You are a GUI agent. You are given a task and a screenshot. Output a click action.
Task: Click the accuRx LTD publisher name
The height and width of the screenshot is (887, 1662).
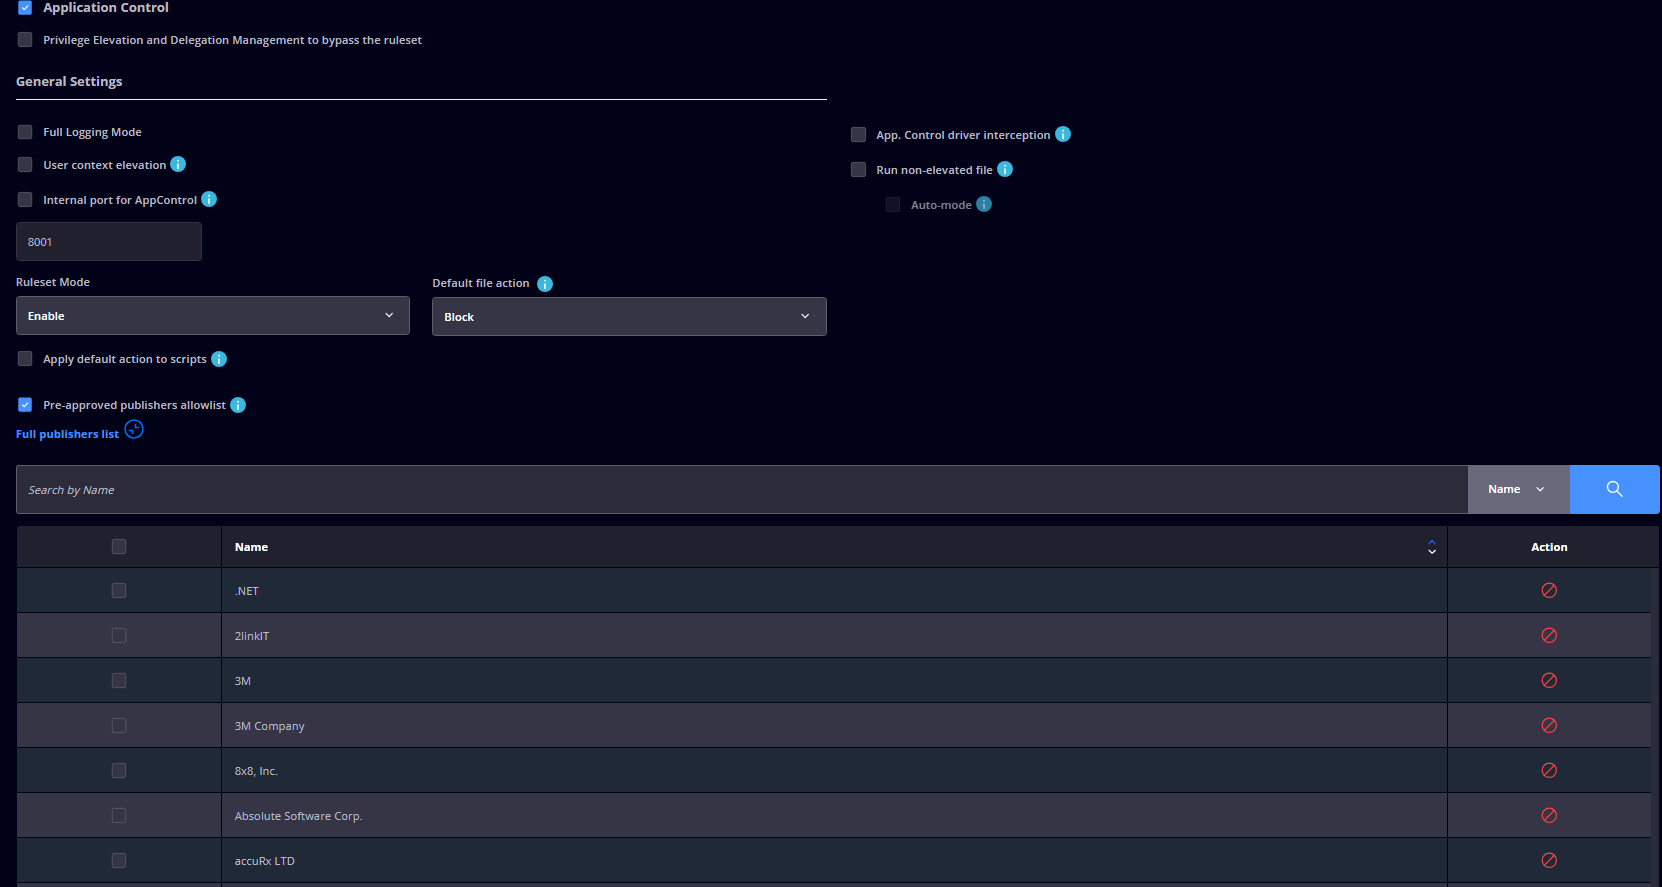(x=265, y=861)
